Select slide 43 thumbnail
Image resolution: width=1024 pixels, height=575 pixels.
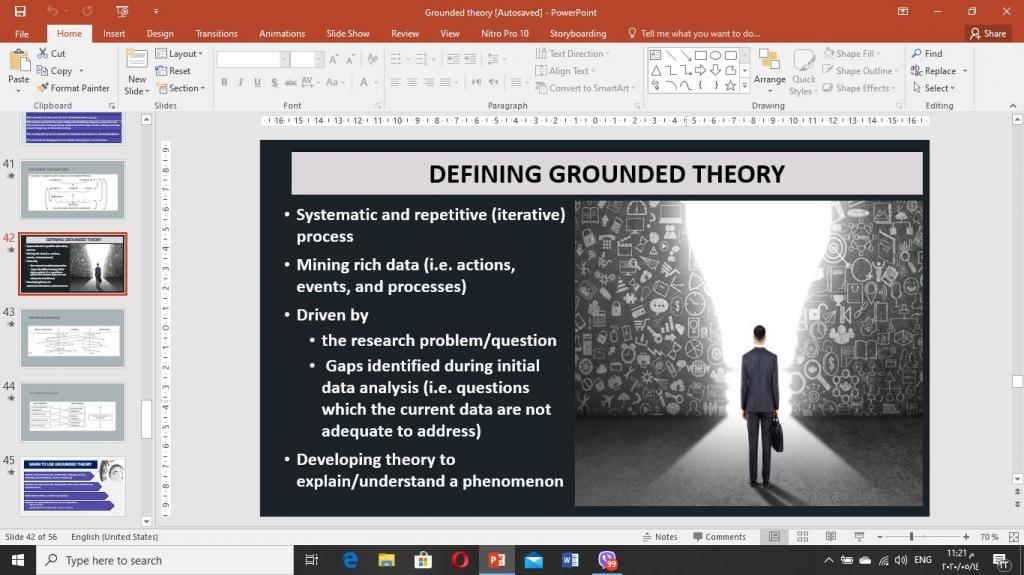[72, 338]
